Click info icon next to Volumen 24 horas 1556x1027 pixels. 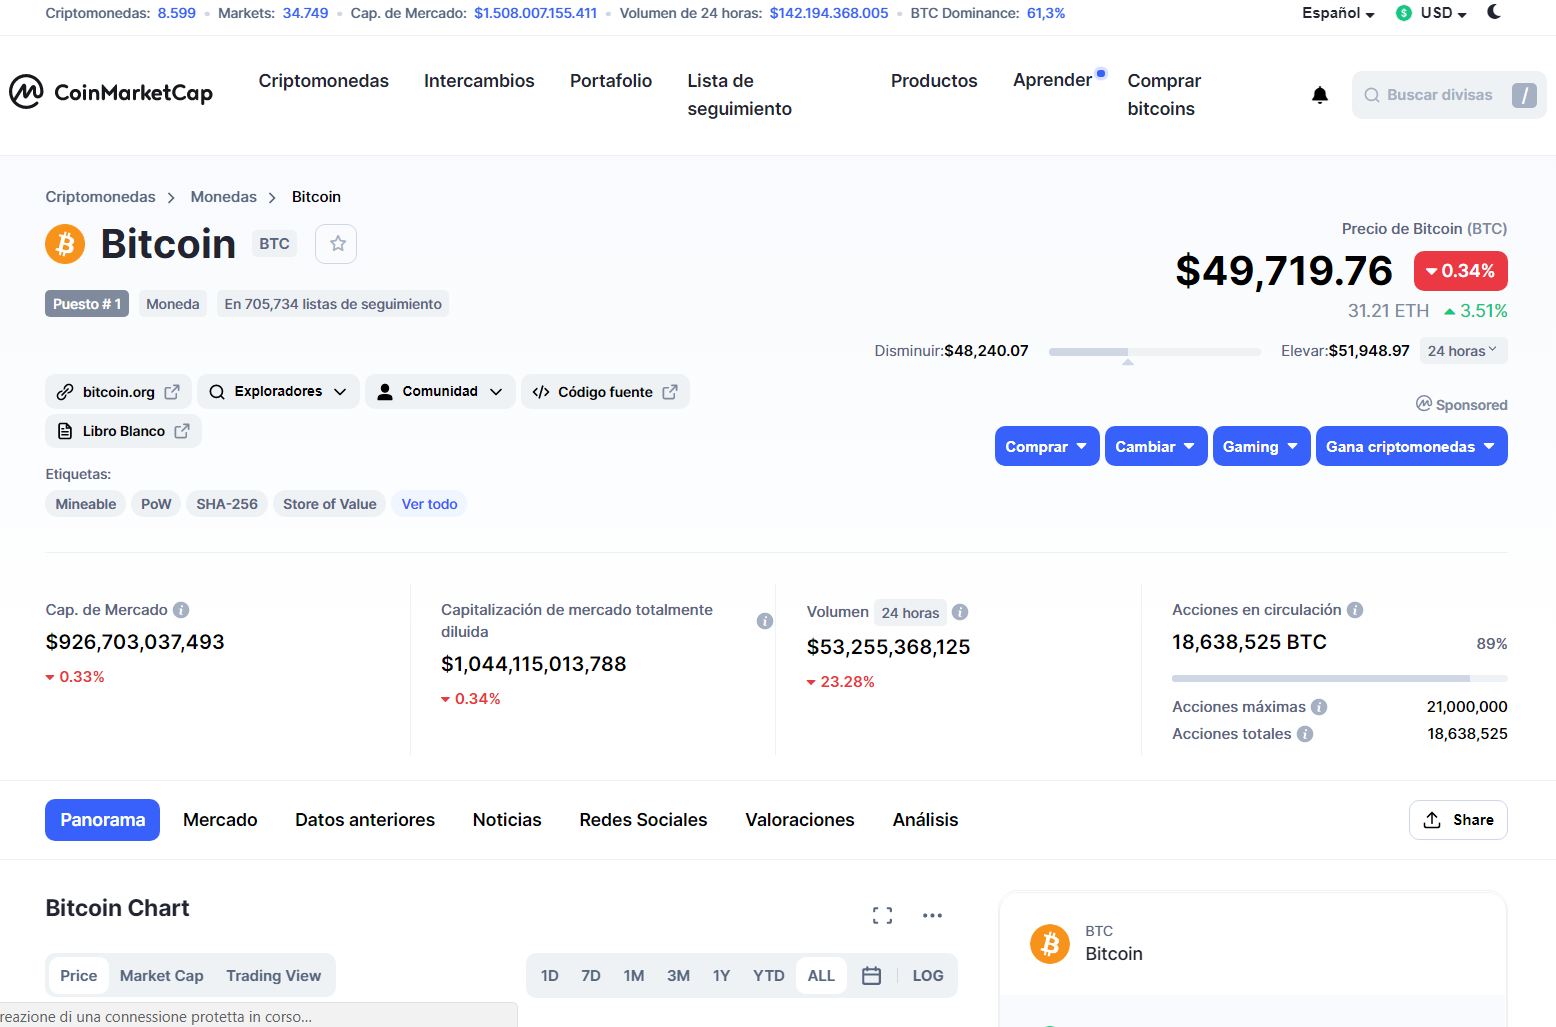click(960, 612)
